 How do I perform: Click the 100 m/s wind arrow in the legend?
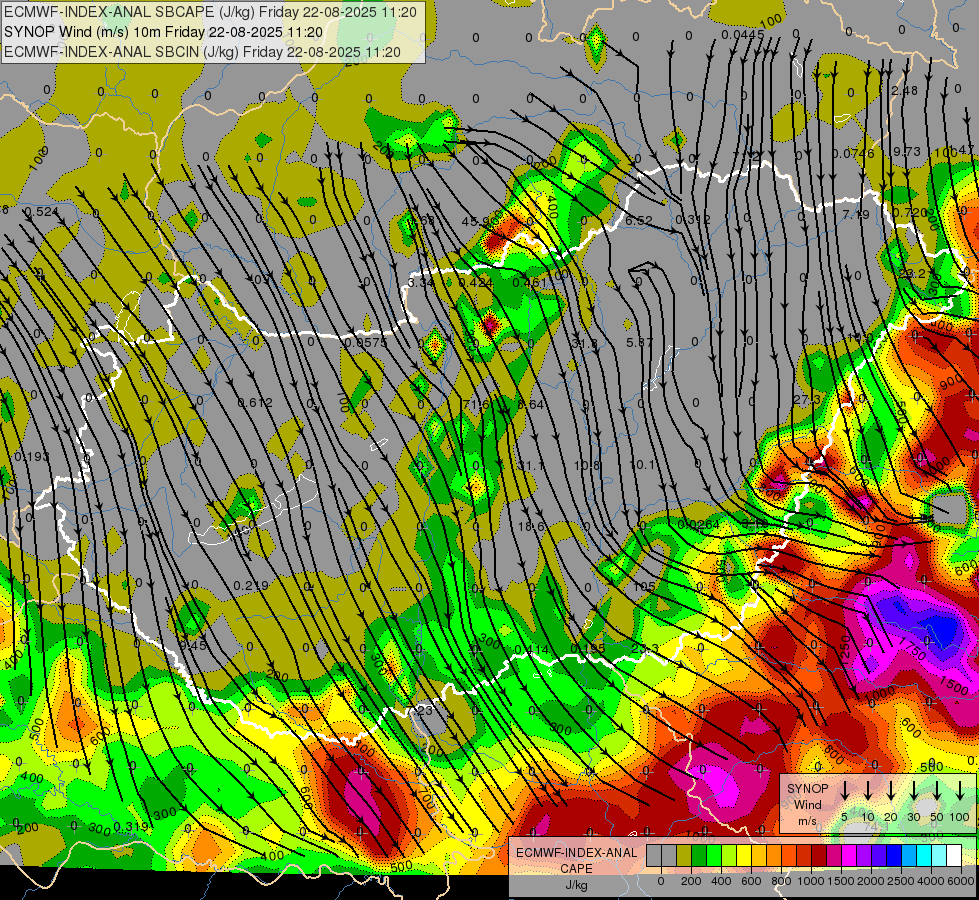pyautogui.click(x=960, y=791)
